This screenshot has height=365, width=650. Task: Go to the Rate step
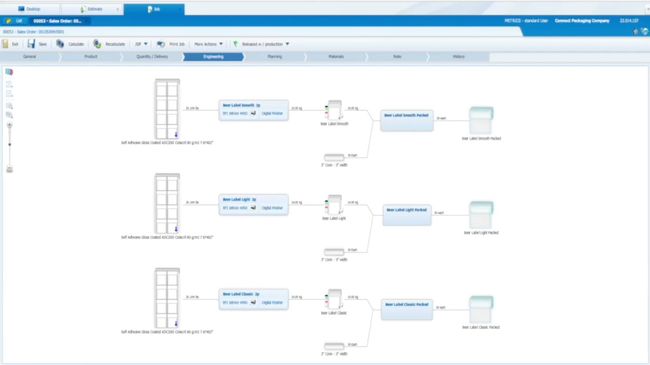tap(397, 56)
